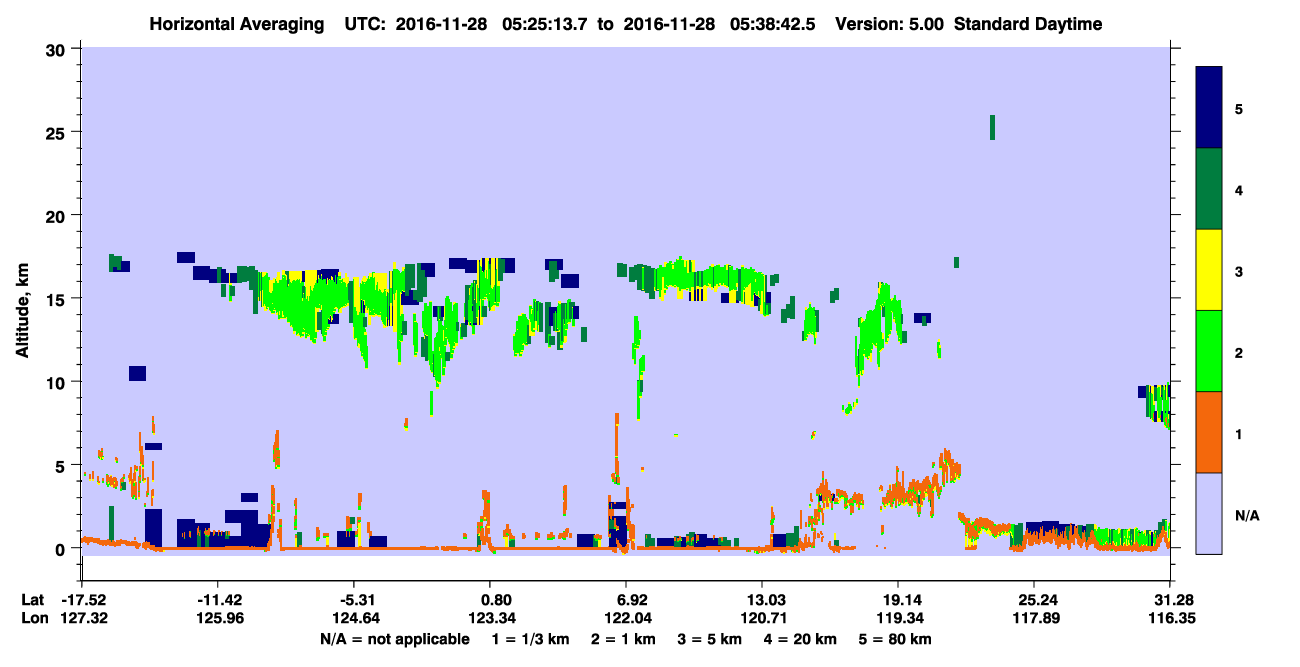Click the dark blue block near 10 km altitude
The width and height of the screenshot is (1300, 667).
coord(137,373)
